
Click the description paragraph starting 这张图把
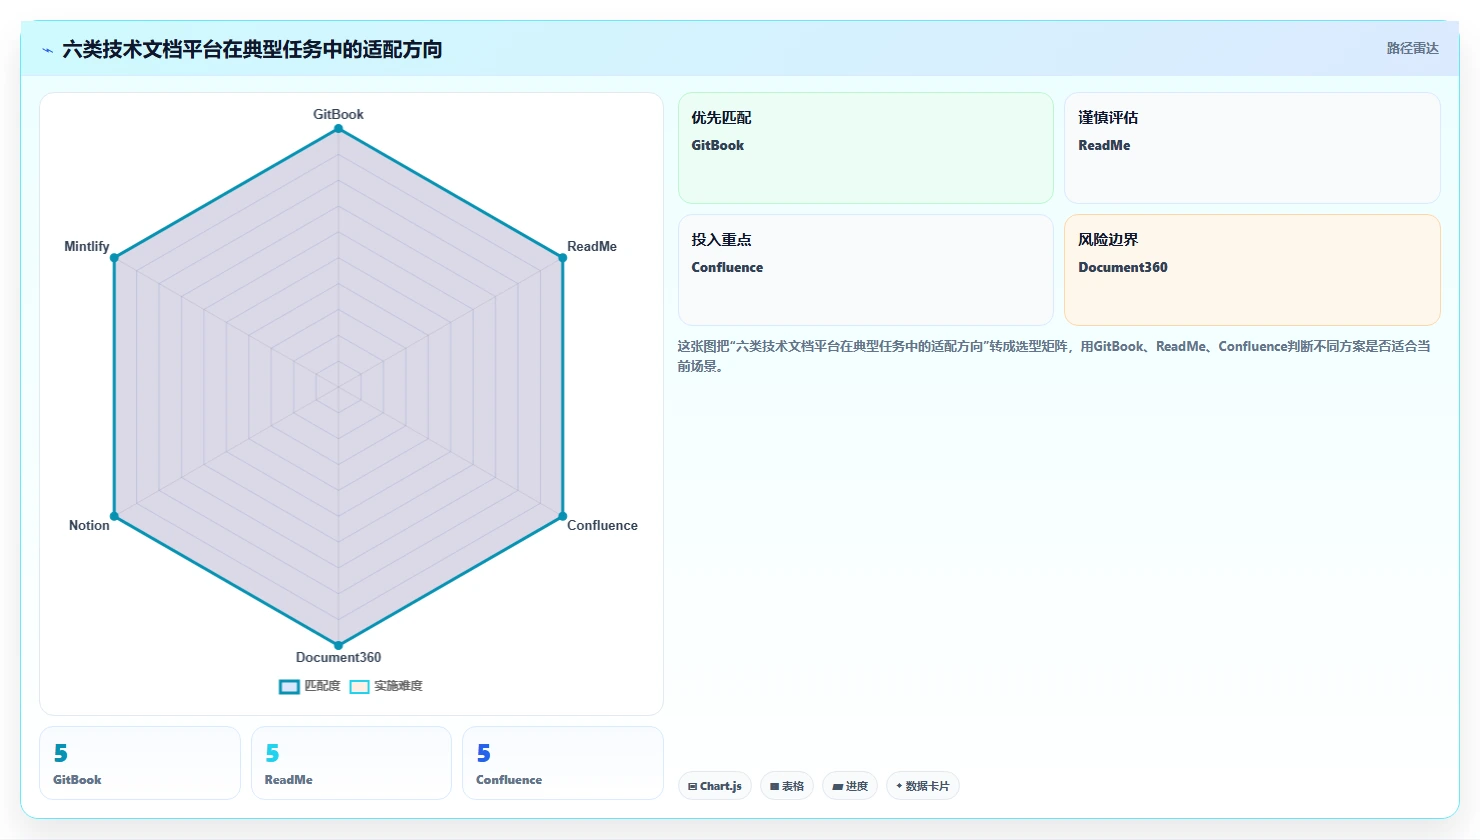(x=1055, y=356)
